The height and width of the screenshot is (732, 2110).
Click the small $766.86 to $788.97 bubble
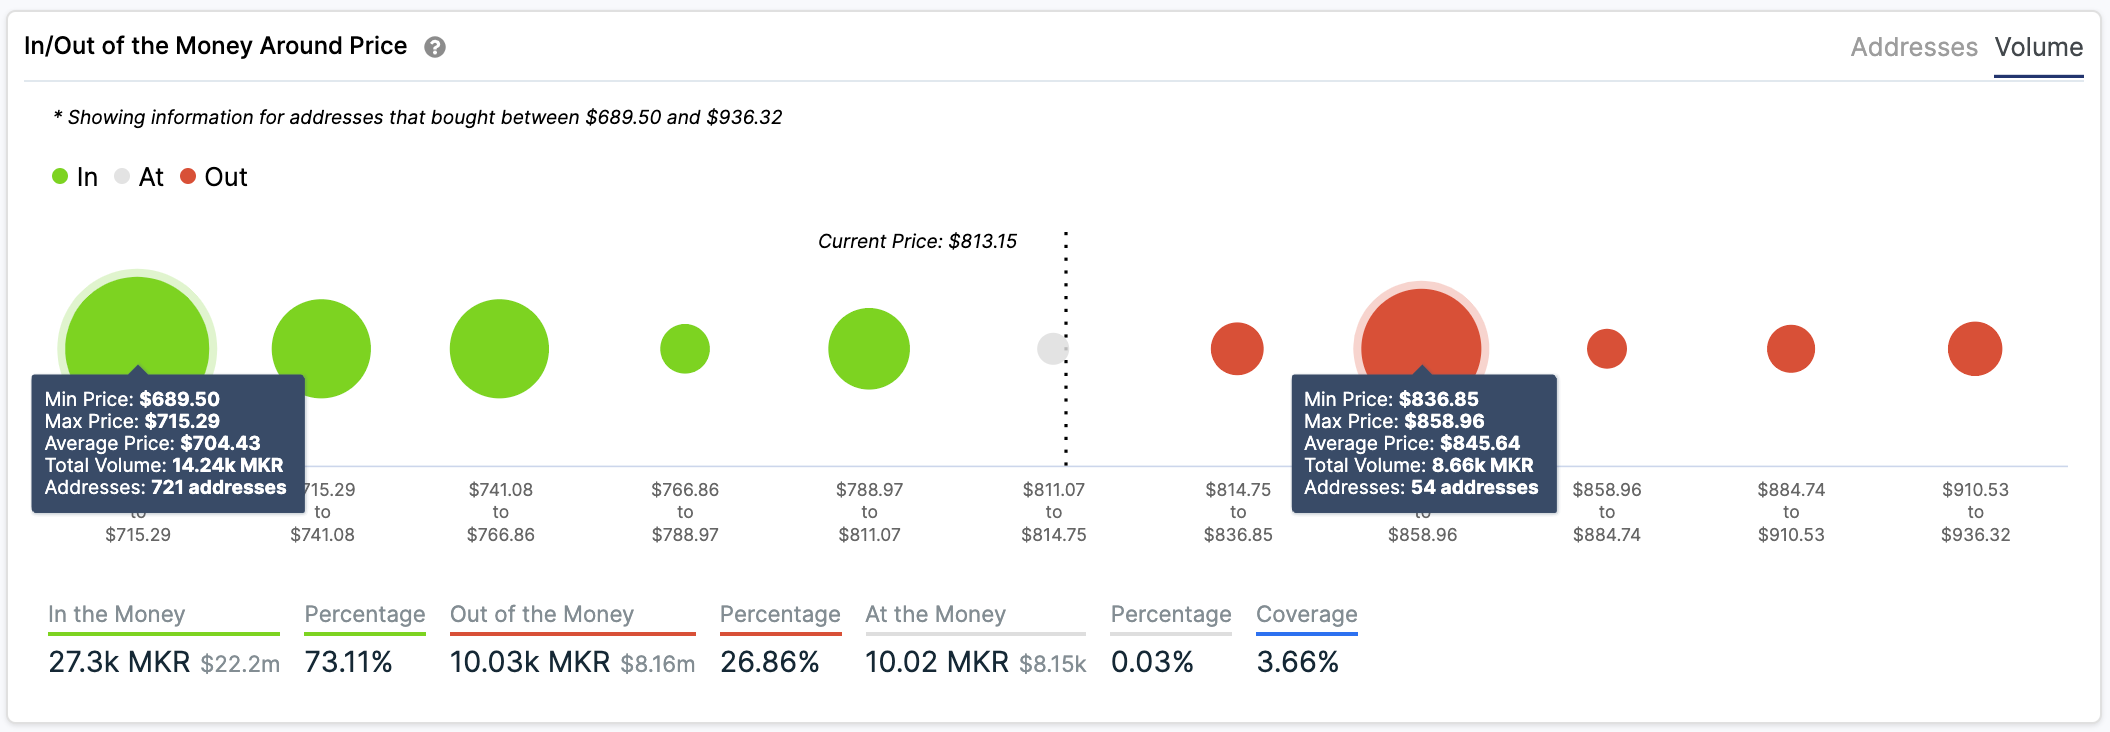click(685, 349)
